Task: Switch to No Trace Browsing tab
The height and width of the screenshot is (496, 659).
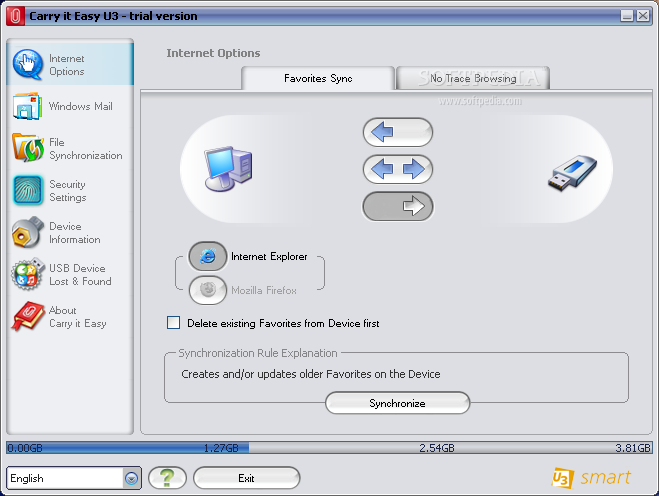Action: [473, 78]
